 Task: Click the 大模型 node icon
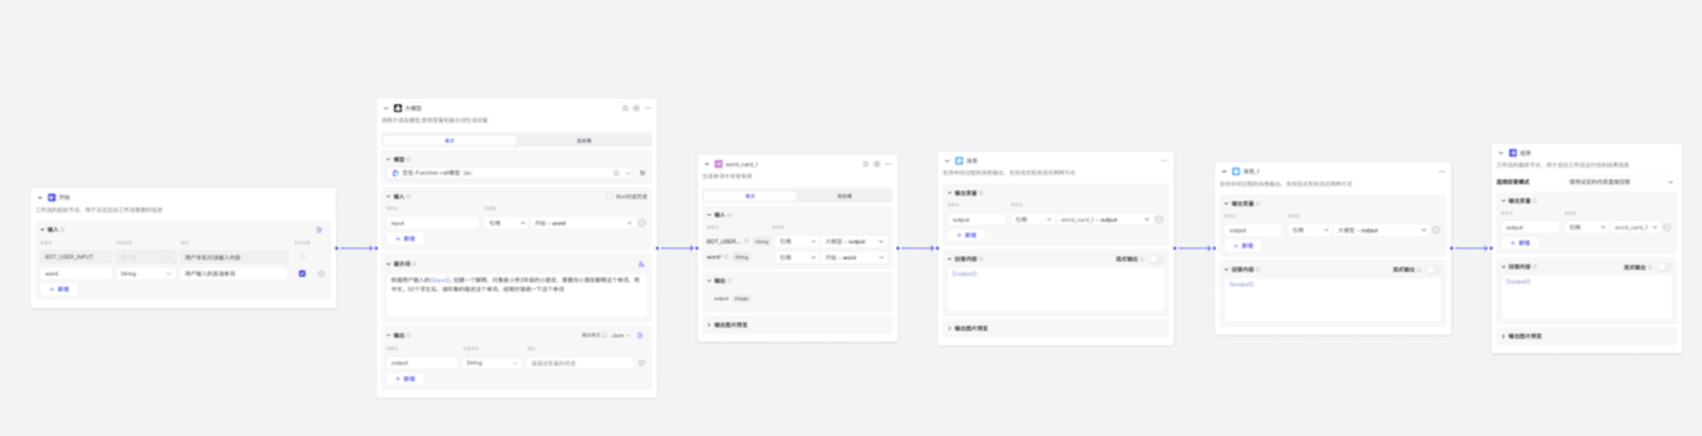[x=398, y=108]
